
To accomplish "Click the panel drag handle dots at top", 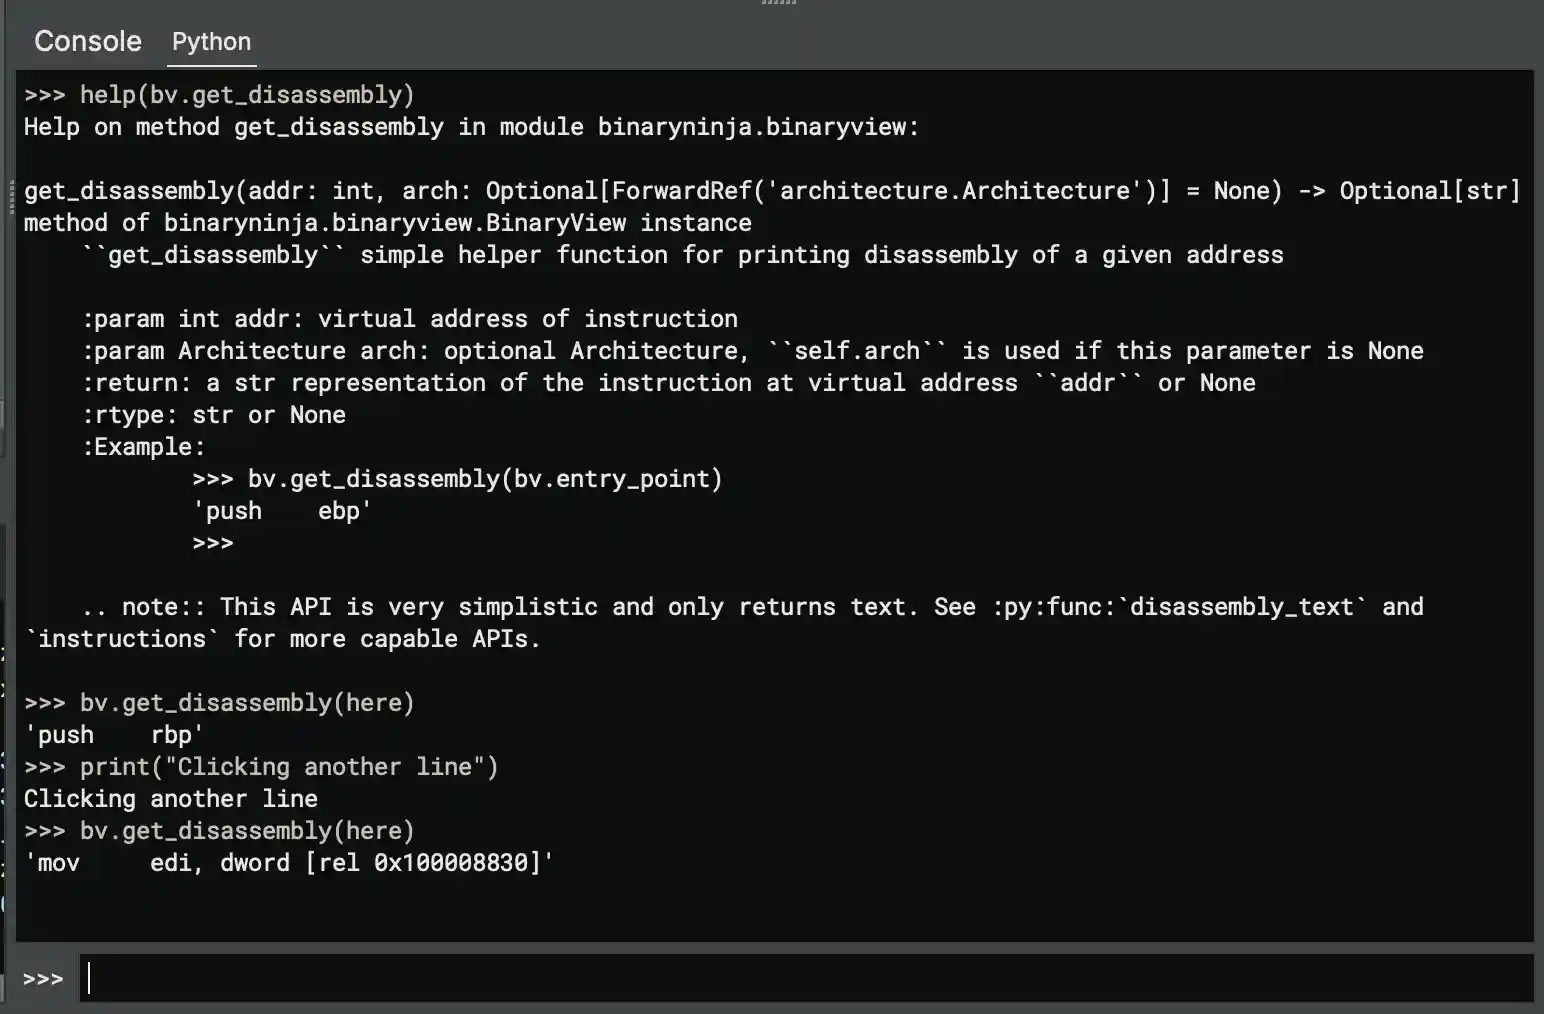I will coord(779,3).
